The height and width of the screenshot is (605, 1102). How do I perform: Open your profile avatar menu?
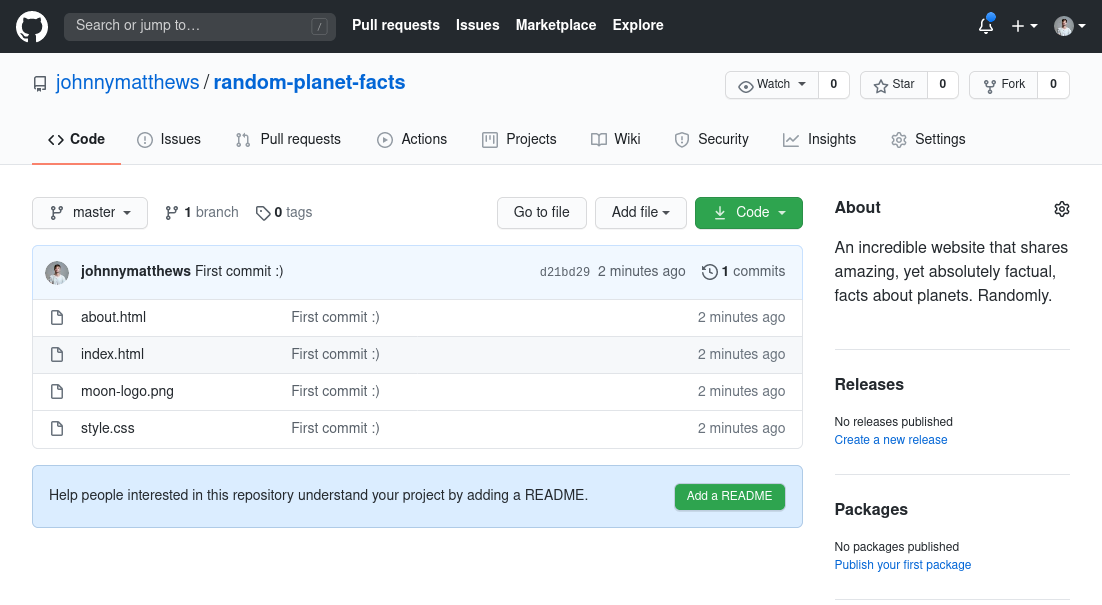[x=1062, y=25]
